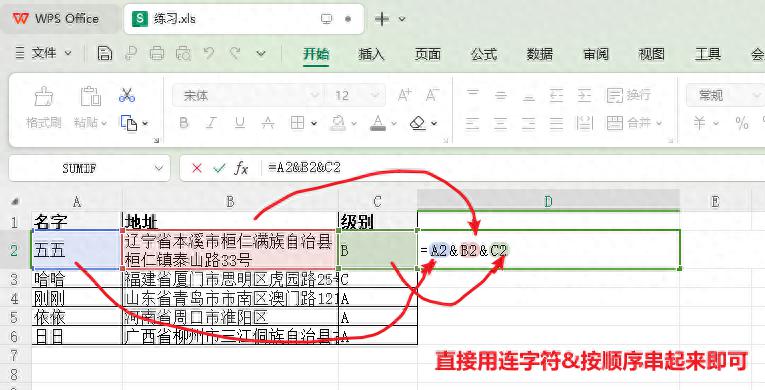Decrease font size with A- icon
Screen dimensions: 765x390
pos(432,95)
